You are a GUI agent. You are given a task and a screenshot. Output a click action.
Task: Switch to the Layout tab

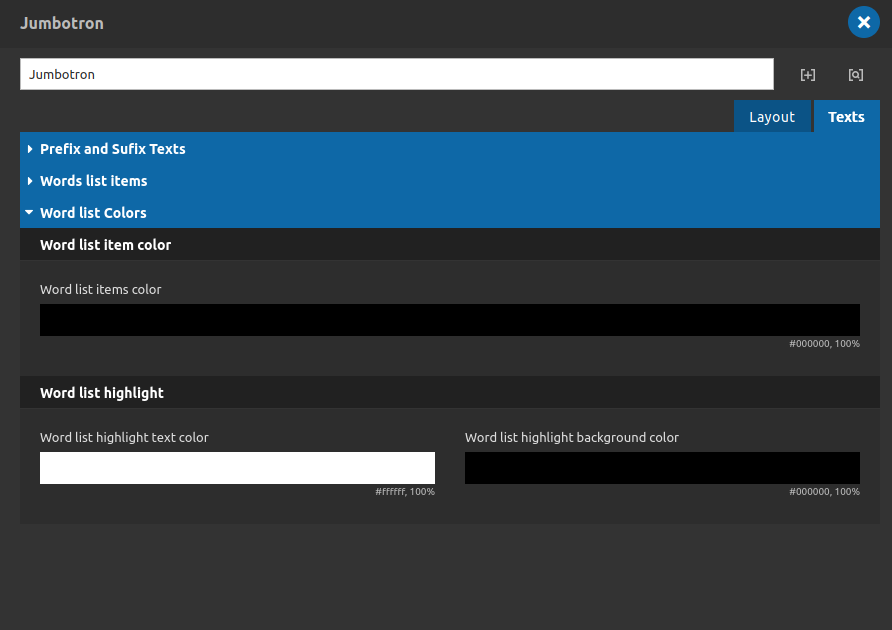pyautogui.click(x=772, y=117)
